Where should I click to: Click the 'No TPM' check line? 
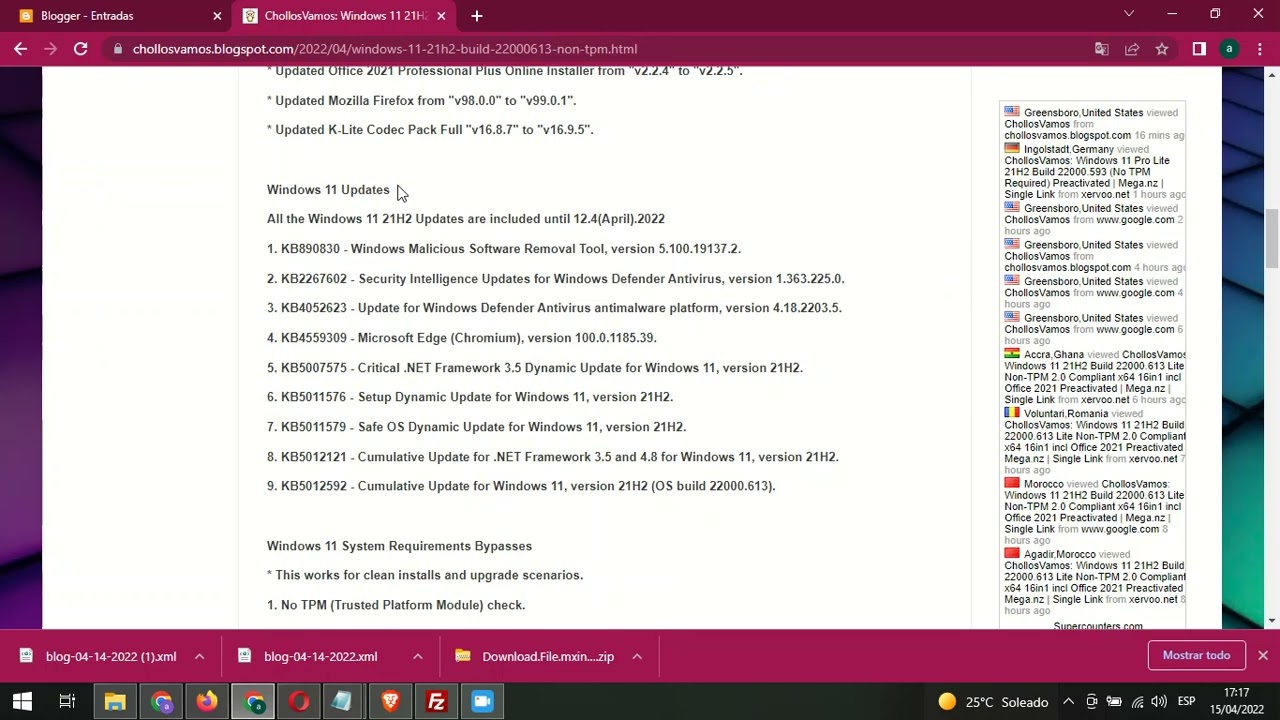(396, 605)
